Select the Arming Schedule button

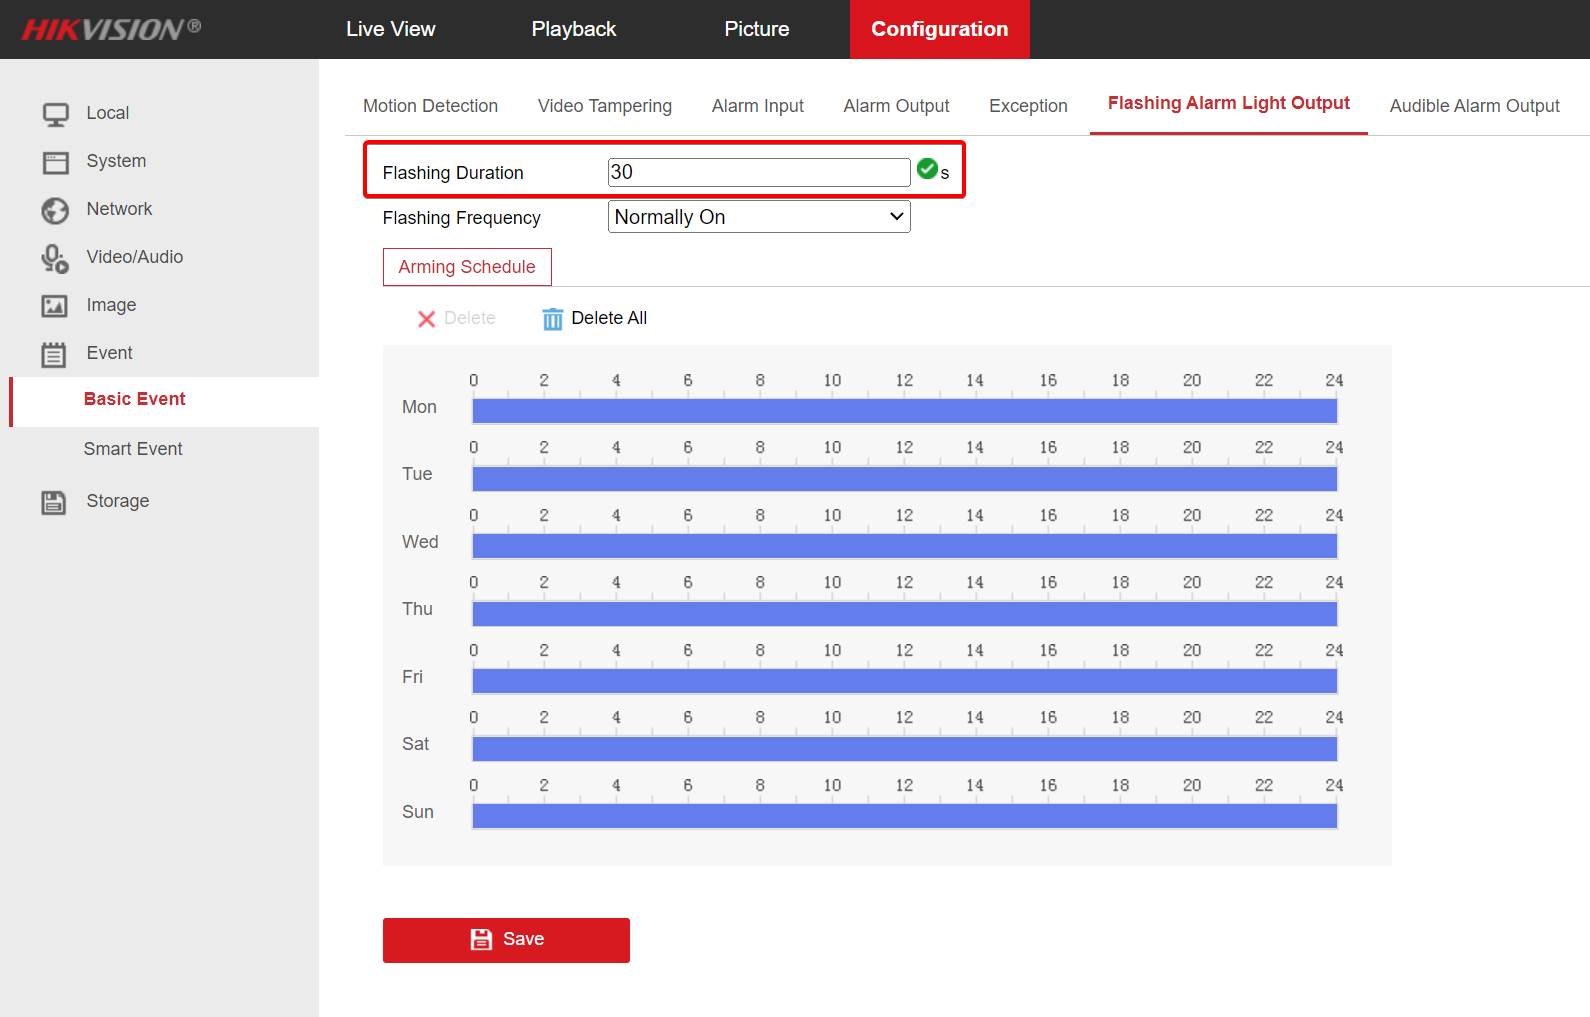pyautogui.click(x=467, y=267)
